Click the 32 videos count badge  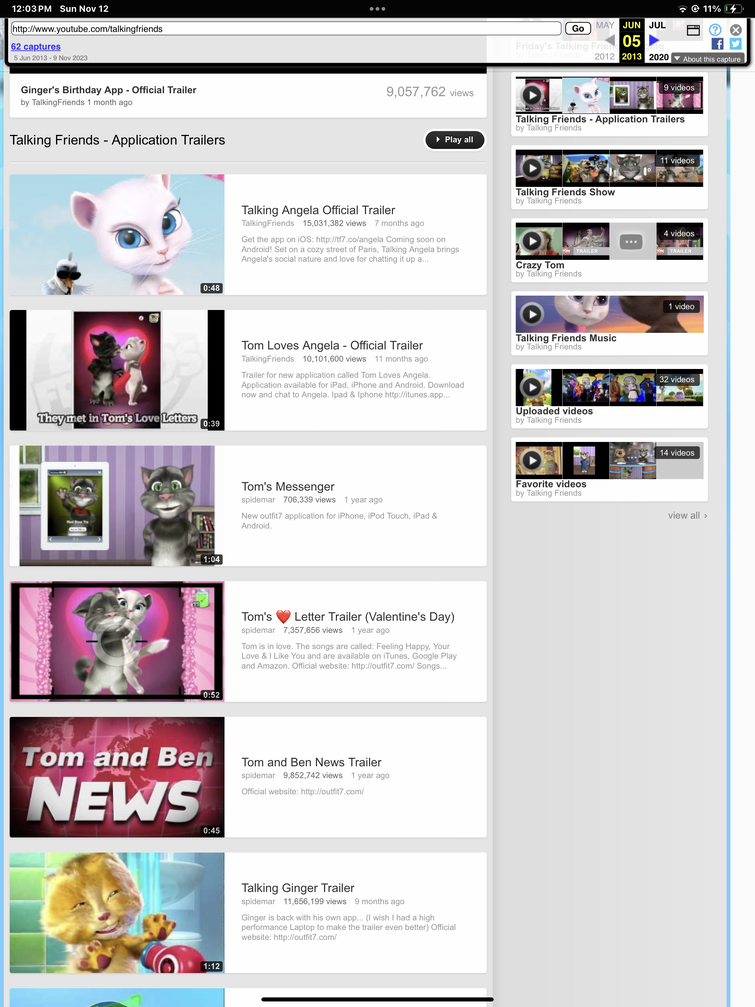[677, 380]
